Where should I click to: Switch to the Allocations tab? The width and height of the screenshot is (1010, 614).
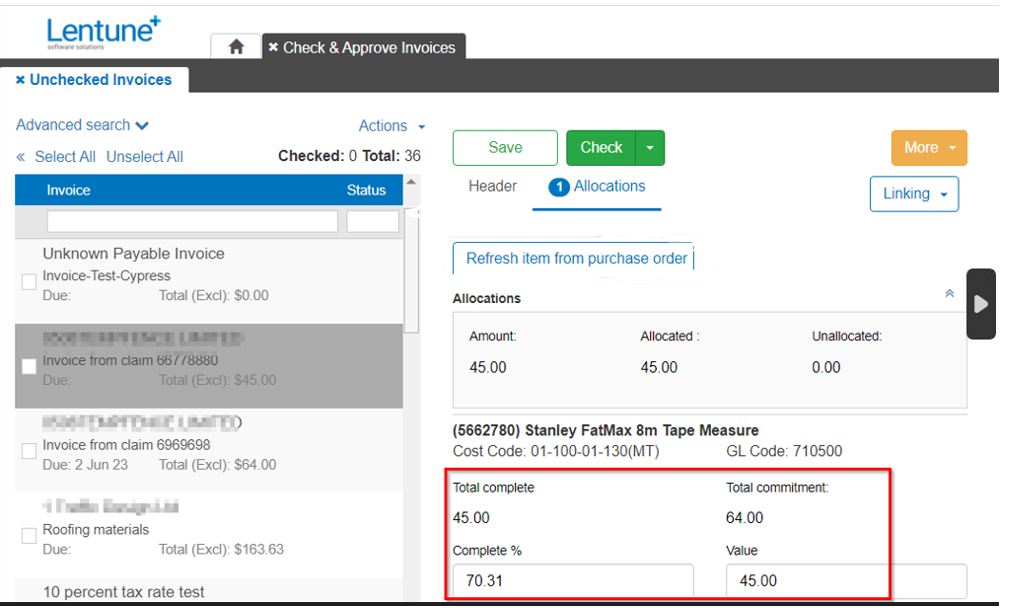coord(608,187)
